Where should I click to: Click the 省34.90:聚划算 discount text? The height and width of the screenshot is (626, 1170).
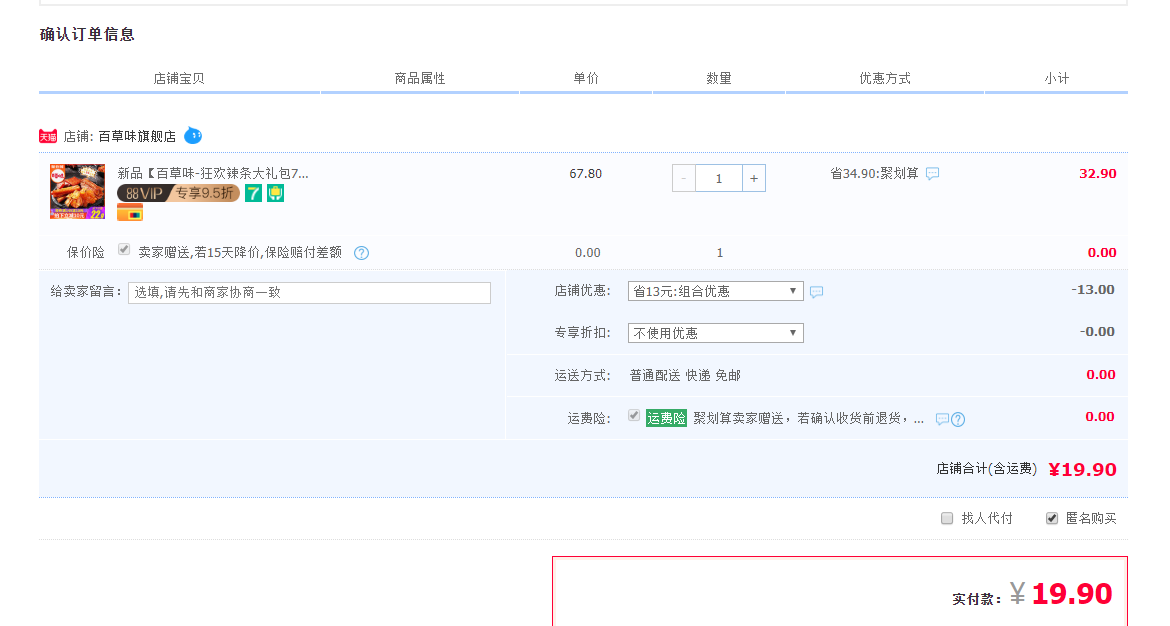pyautogui.click(x=874, y=174)
